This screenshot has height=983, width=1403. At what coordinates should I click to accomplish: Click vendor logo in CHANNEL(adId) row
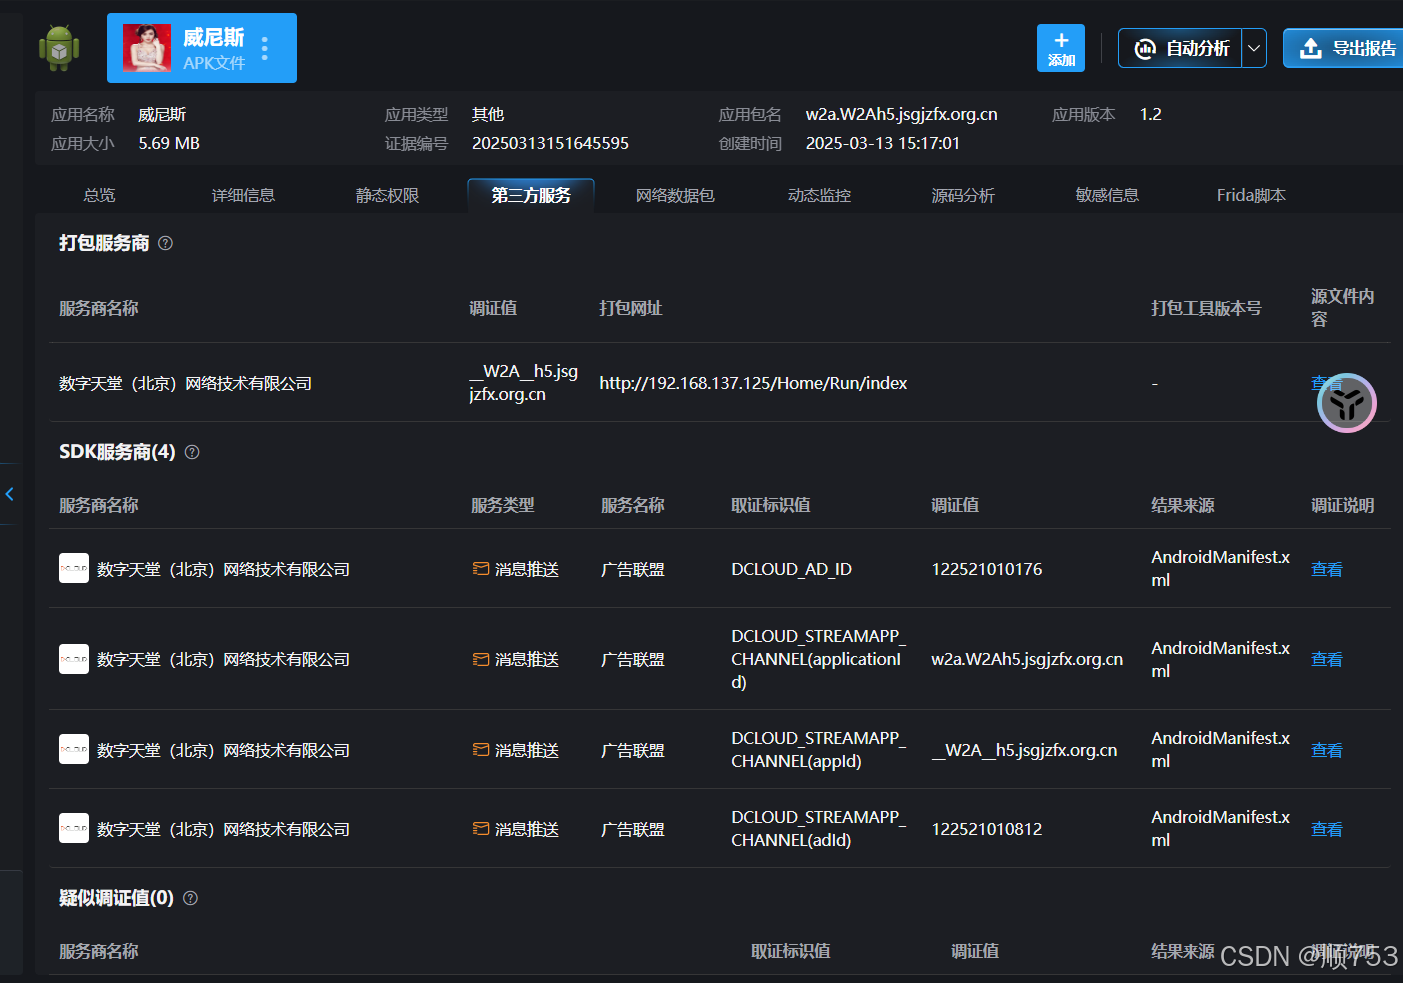(74, 828)
